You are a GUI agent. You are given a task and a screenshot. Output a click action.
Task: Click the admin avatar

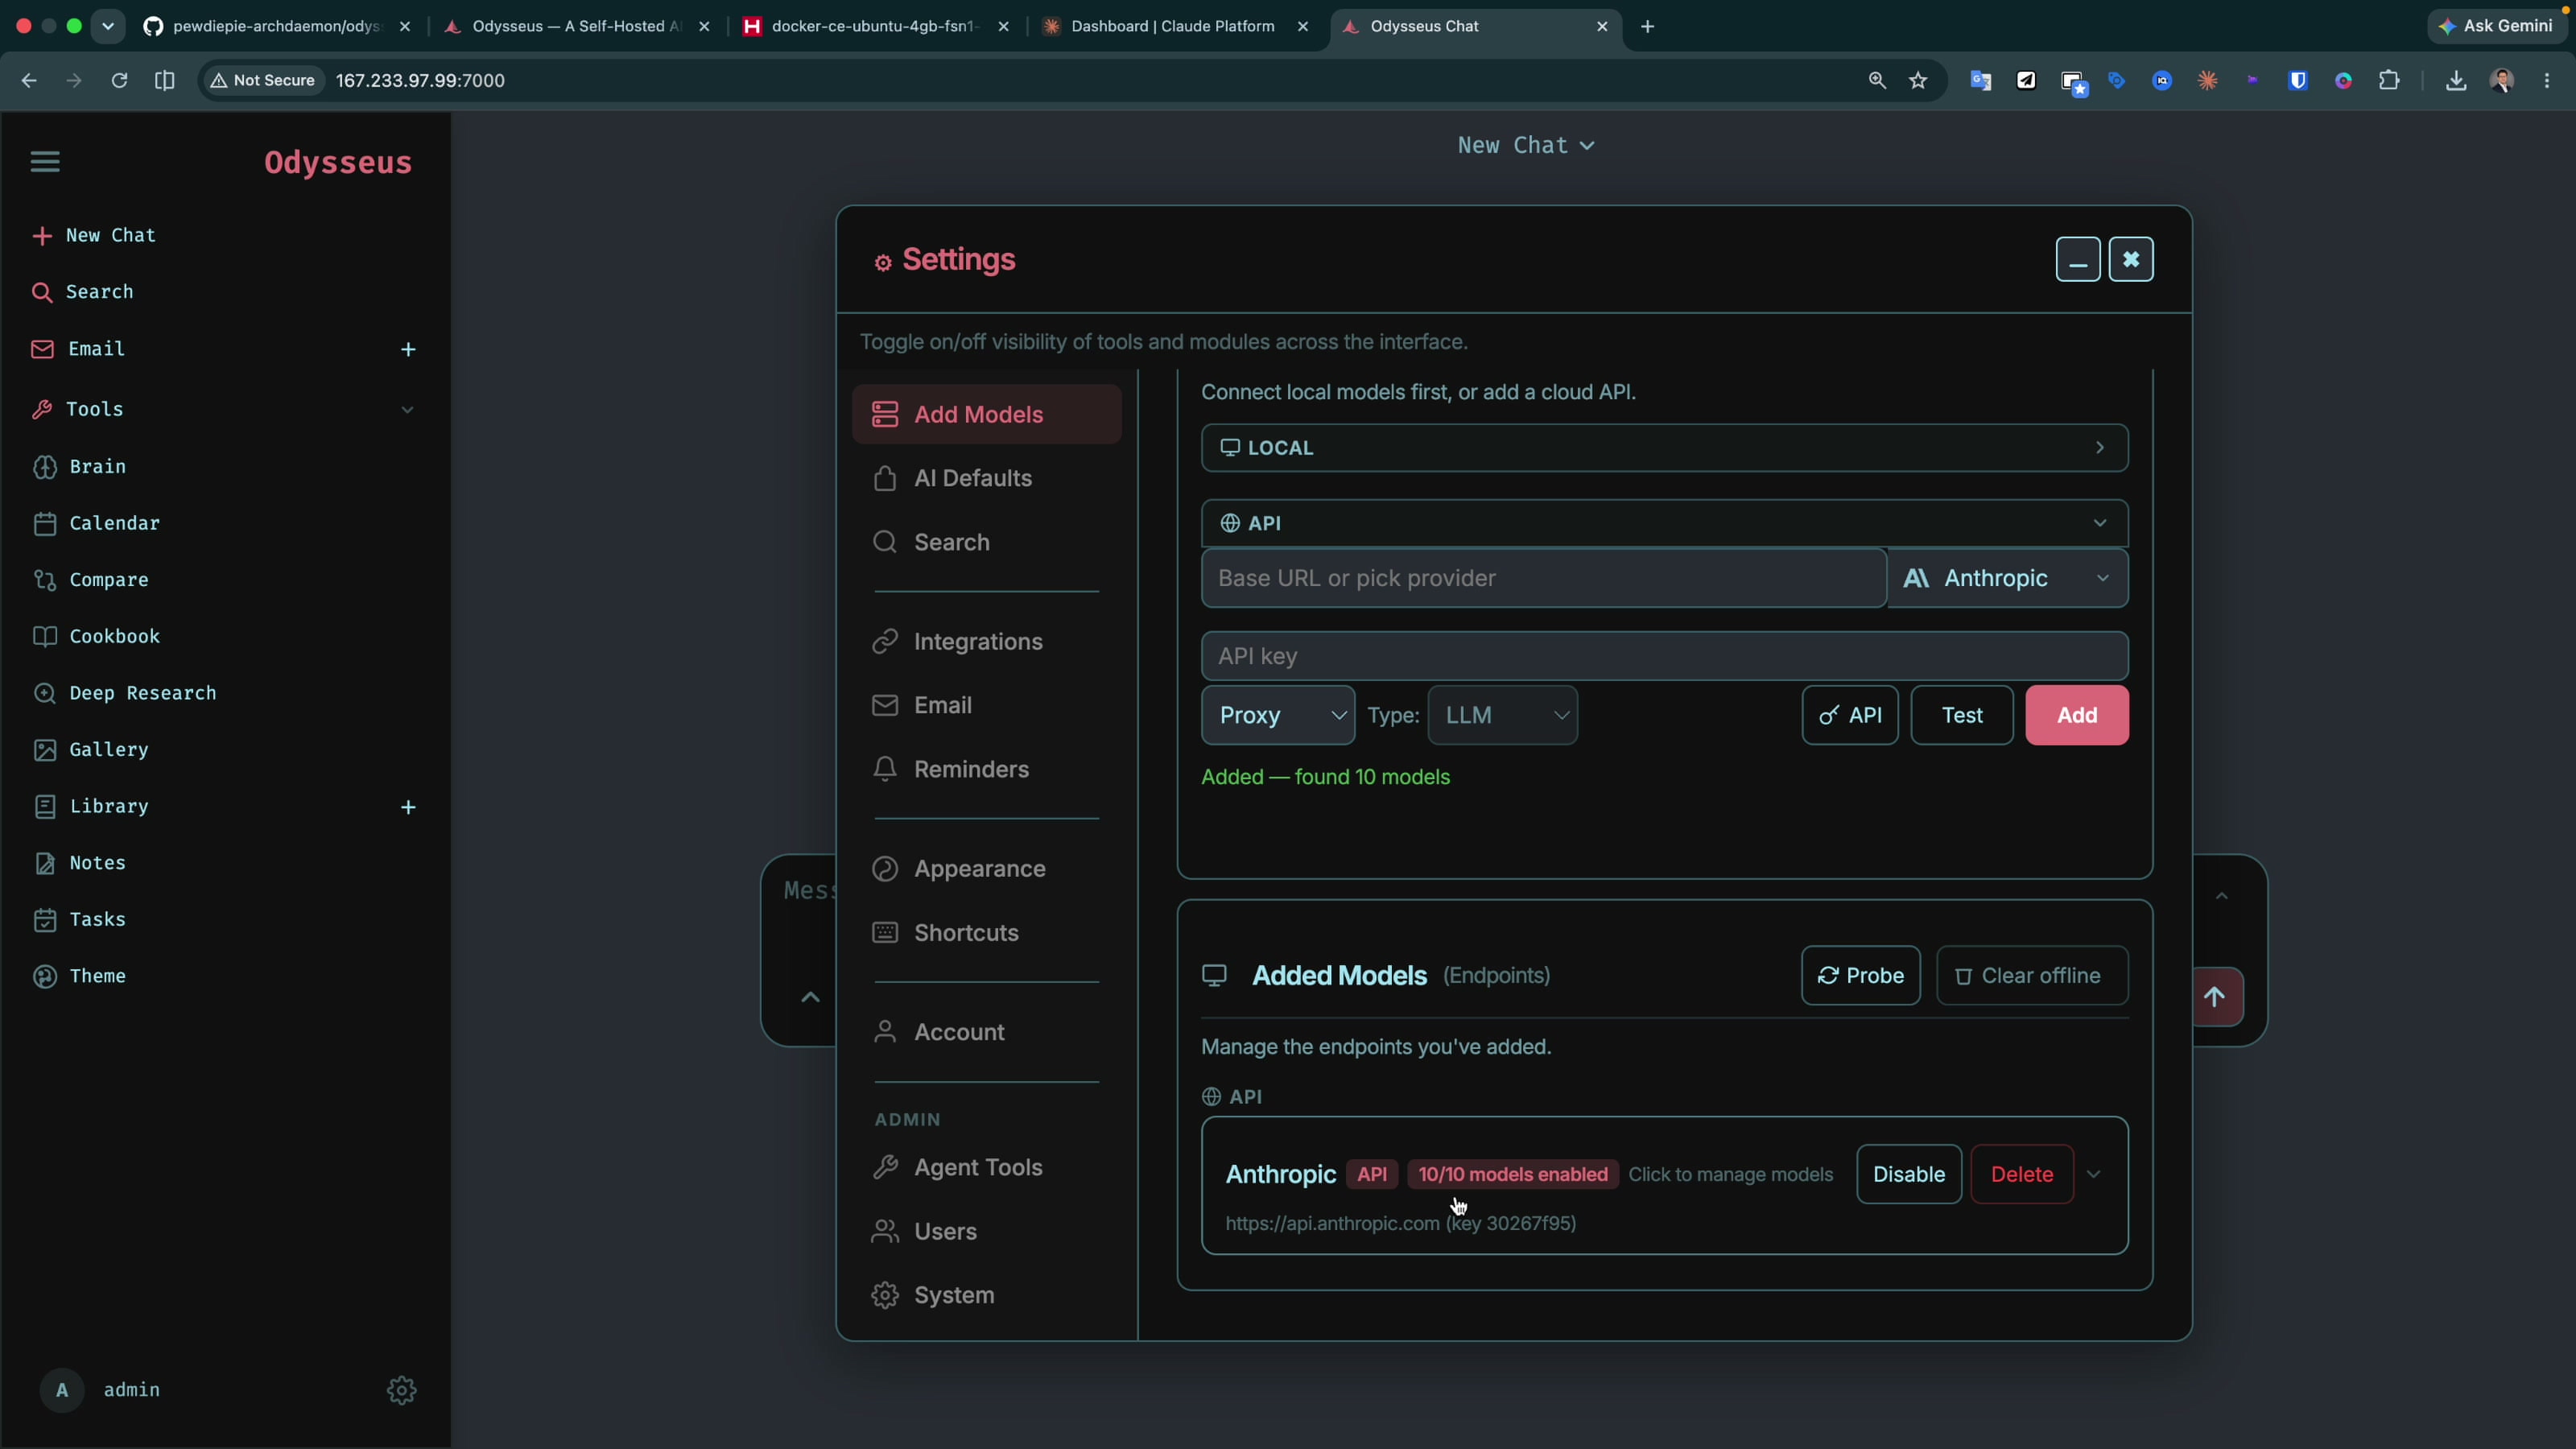(x=62, y=1390)
